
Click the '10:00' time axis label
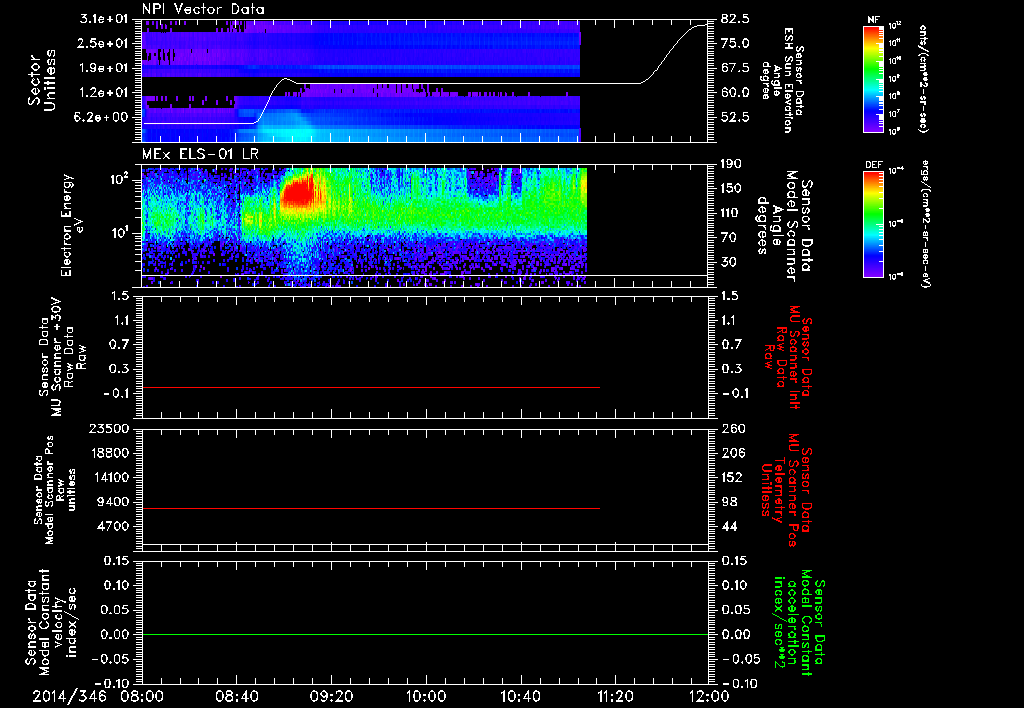[425, 697]
